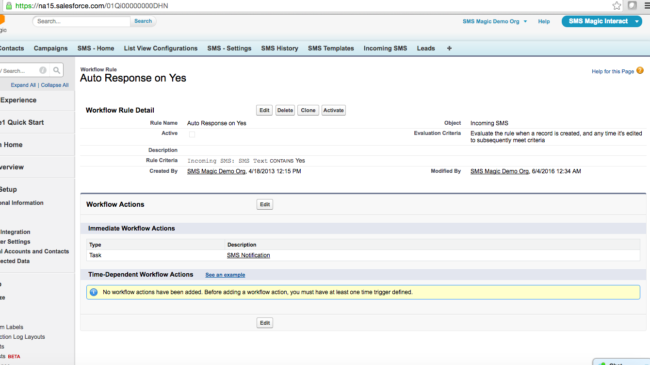The height and width of the screenshot is (365, 650).
Task: Click the Clone button
Action: (x=308, y=110)
